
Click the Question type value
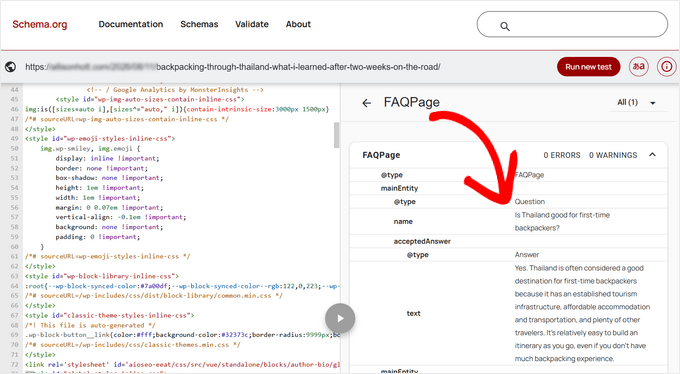(x=530, y=202)
